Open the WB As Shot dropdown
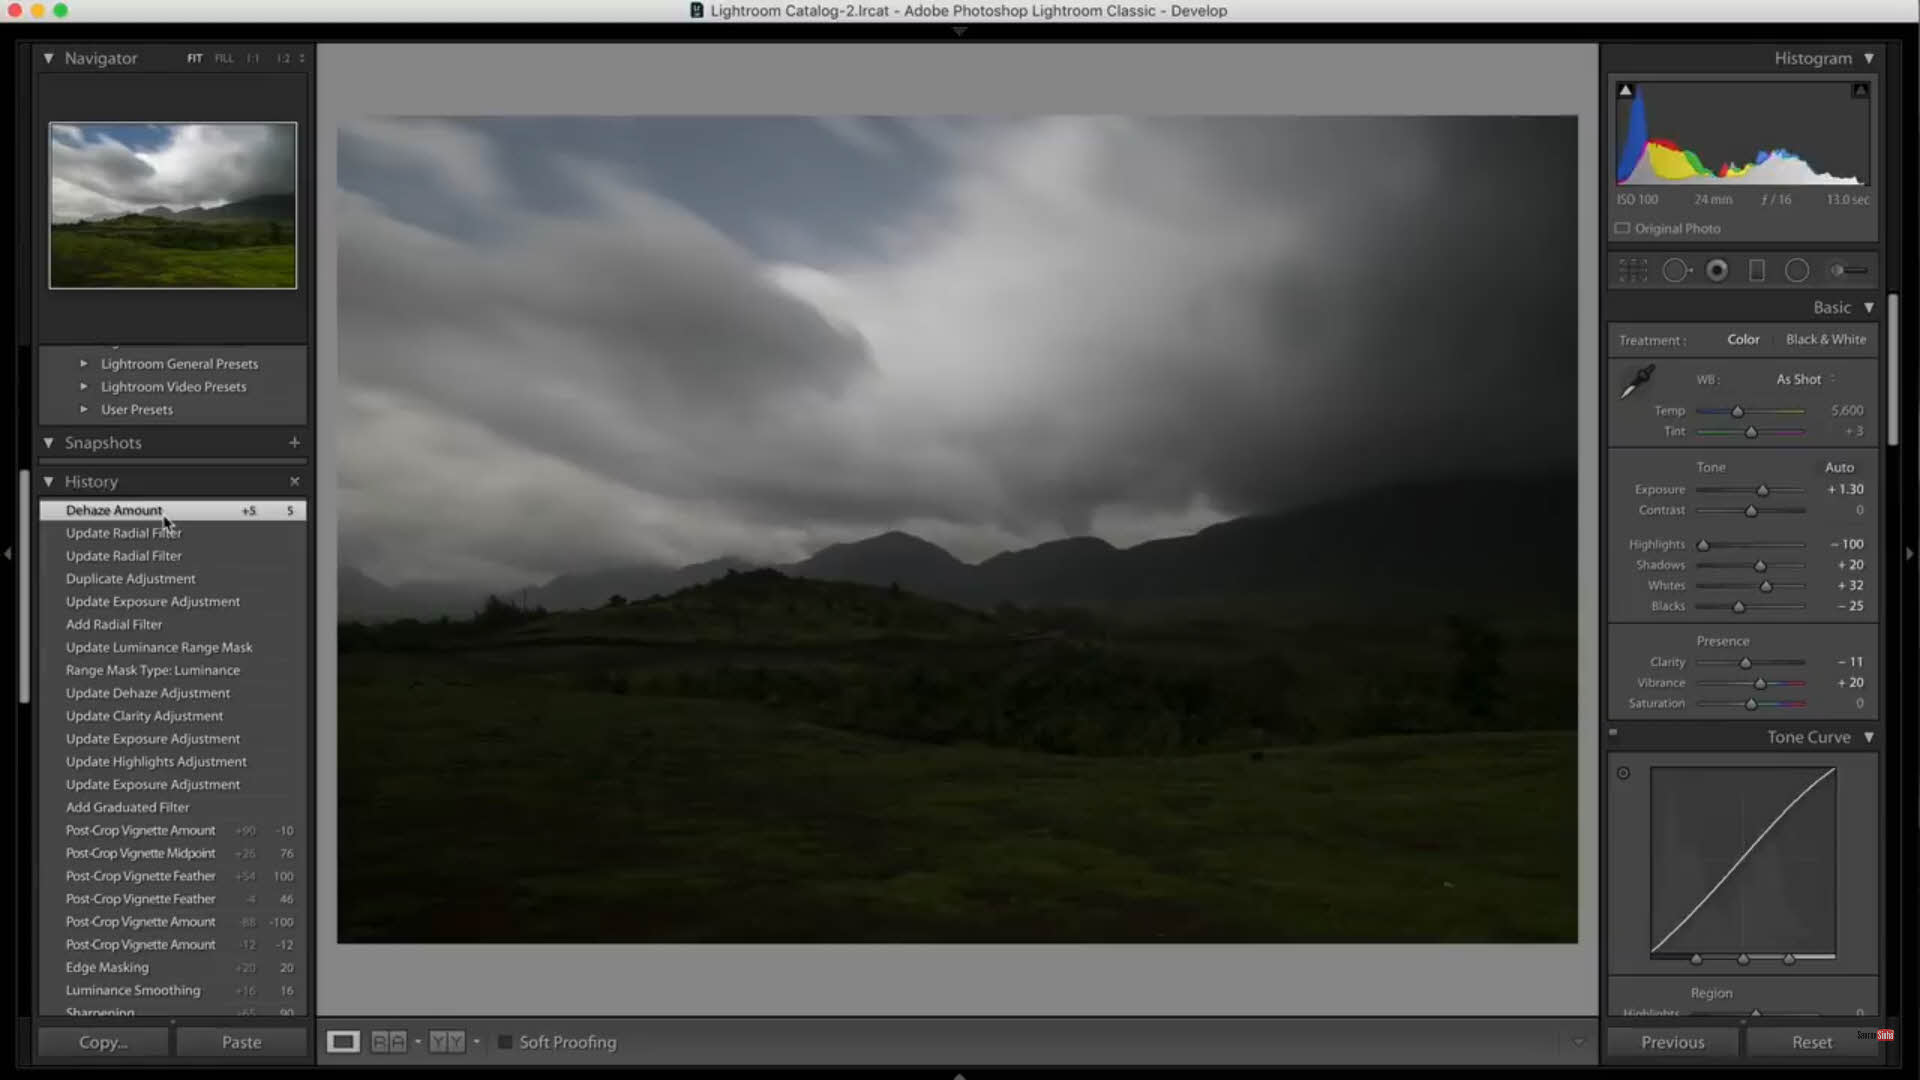 pyautogui.click(x=1806, y=379)
